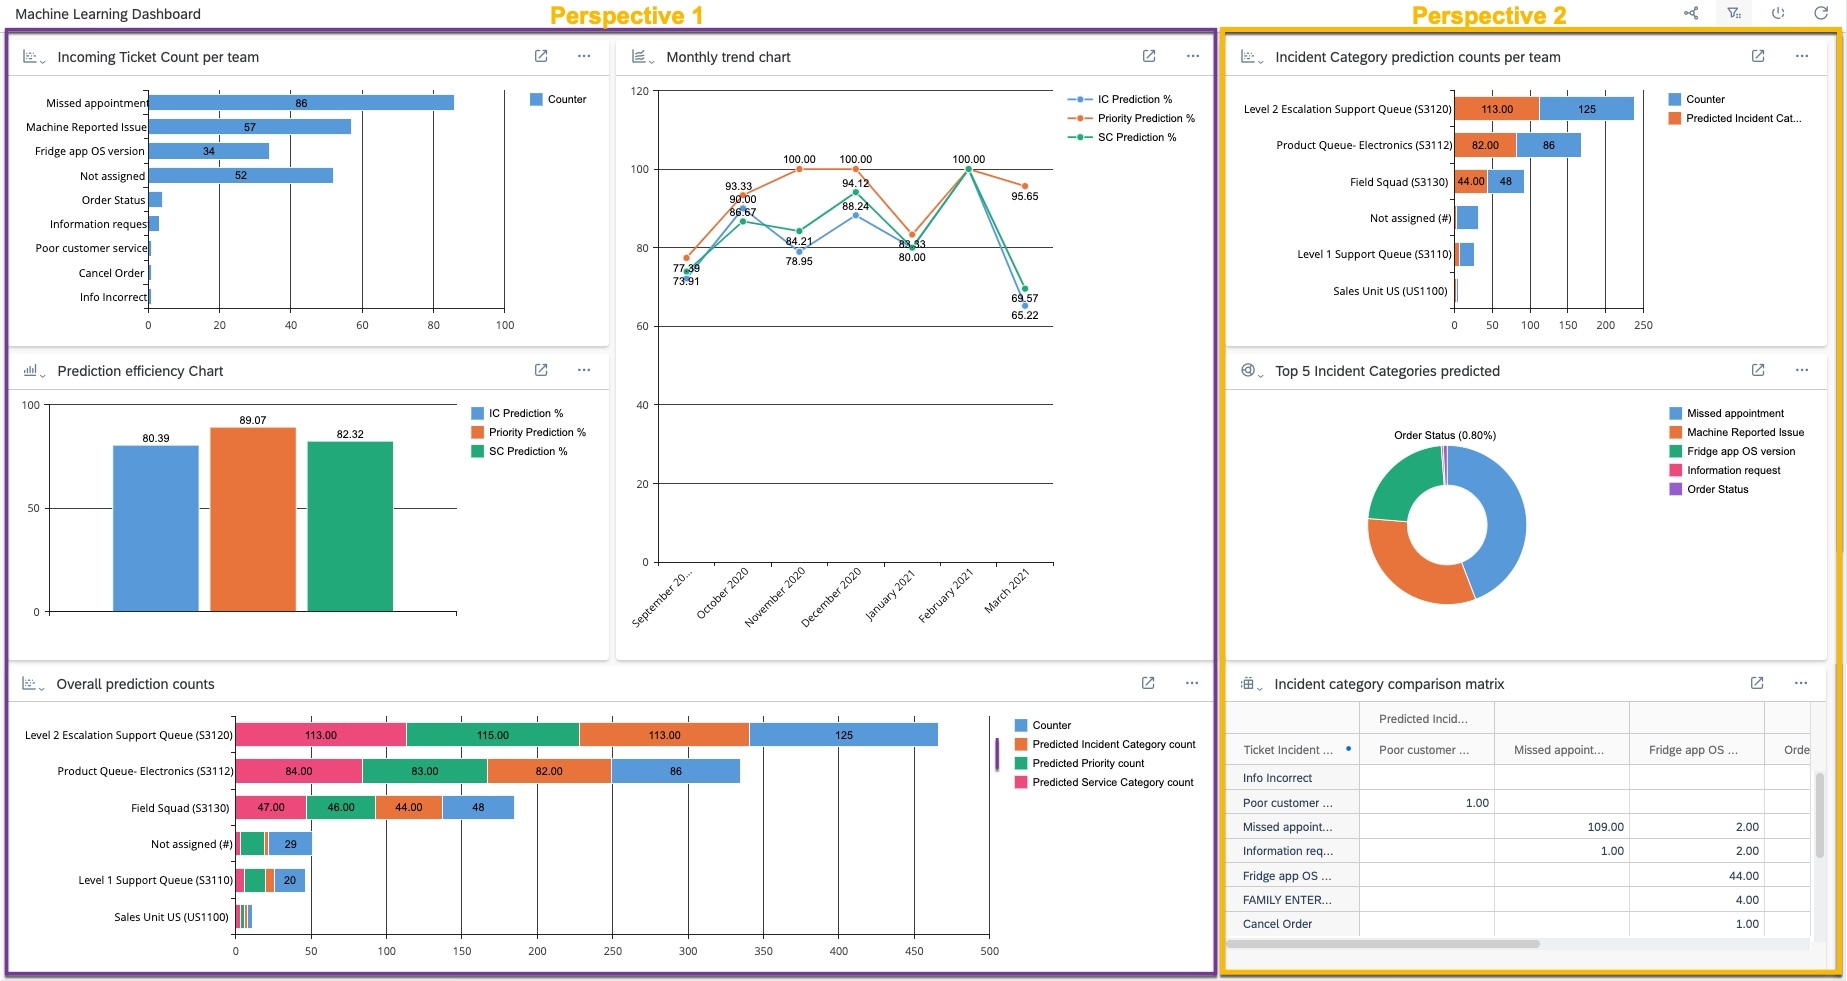Open more options on Incident Category prediction counts
Viewport: 1847px width, 981px height.
coord(1802,56)
